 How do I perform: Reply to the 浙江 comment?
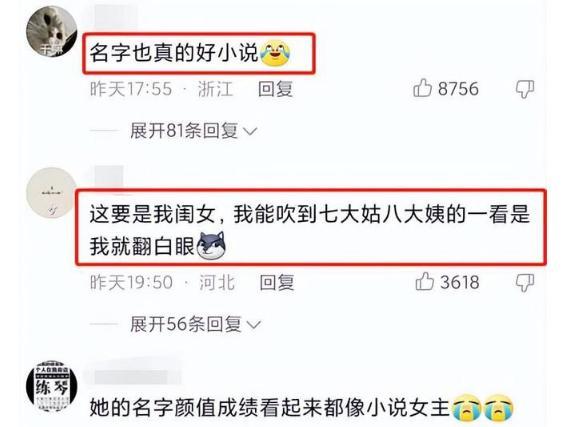click(x=275, y=89)
